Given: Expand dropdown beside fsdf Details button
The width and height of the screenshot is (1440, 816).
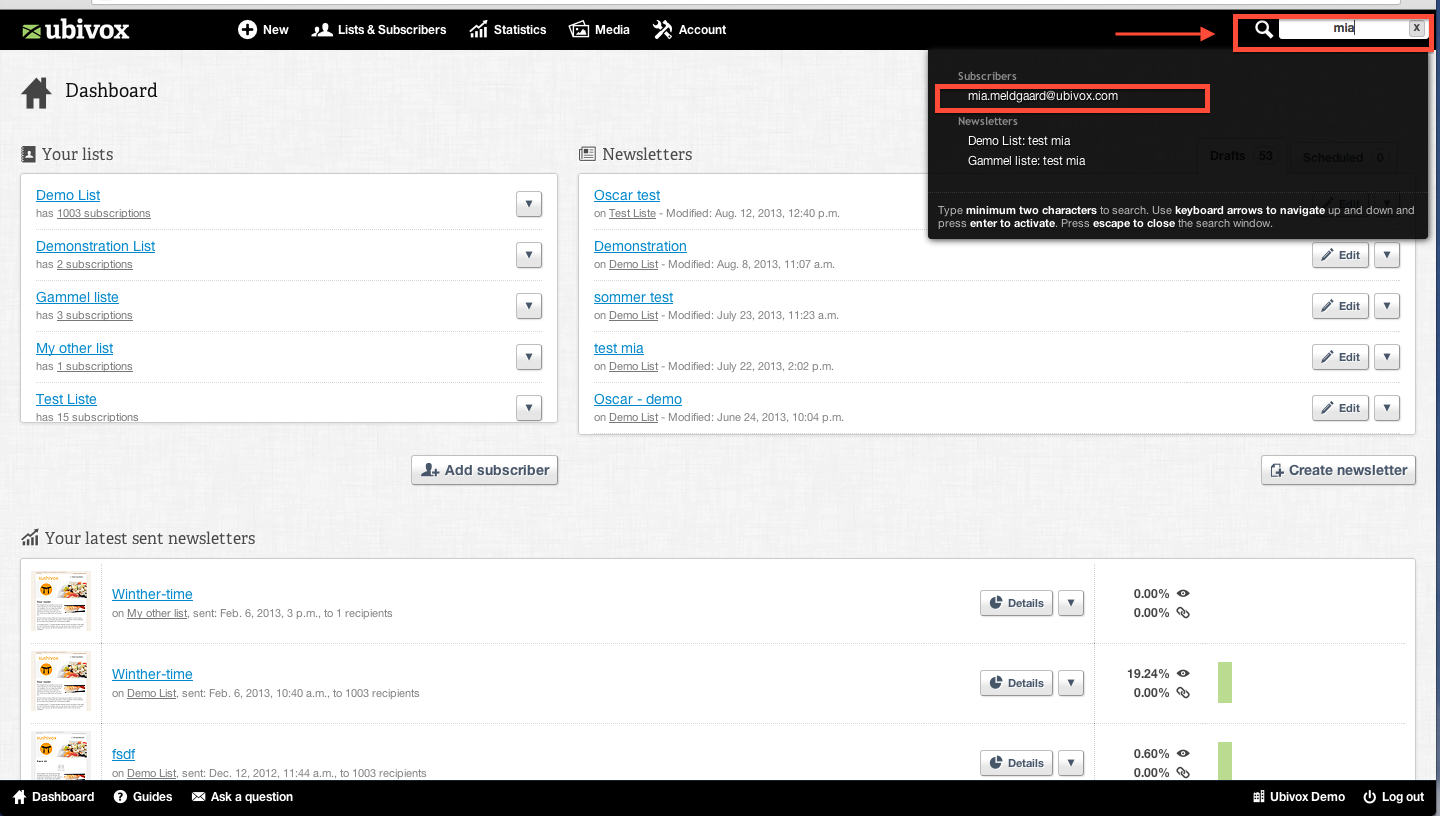Looking at the screenshot, I should 1071,763.
